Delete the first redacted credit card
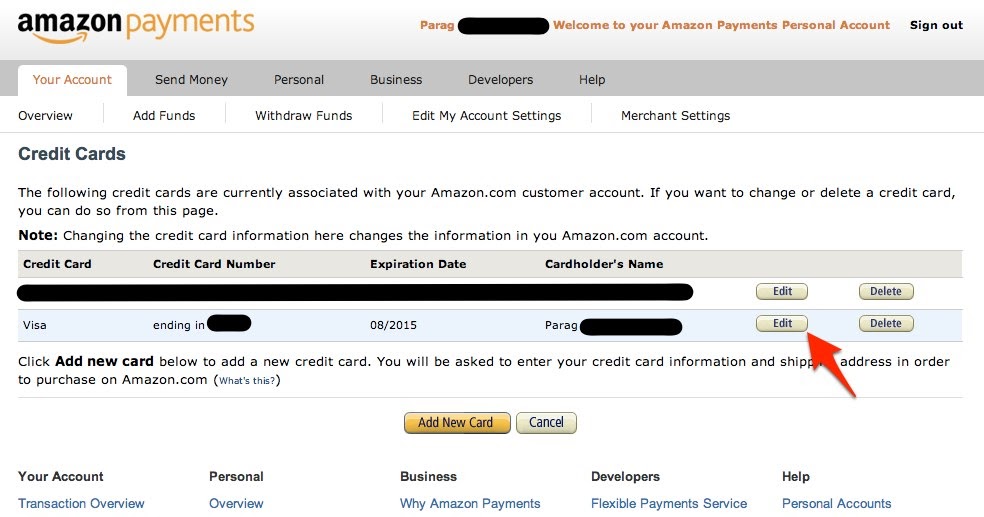984x517 pixels. (885, 291)
